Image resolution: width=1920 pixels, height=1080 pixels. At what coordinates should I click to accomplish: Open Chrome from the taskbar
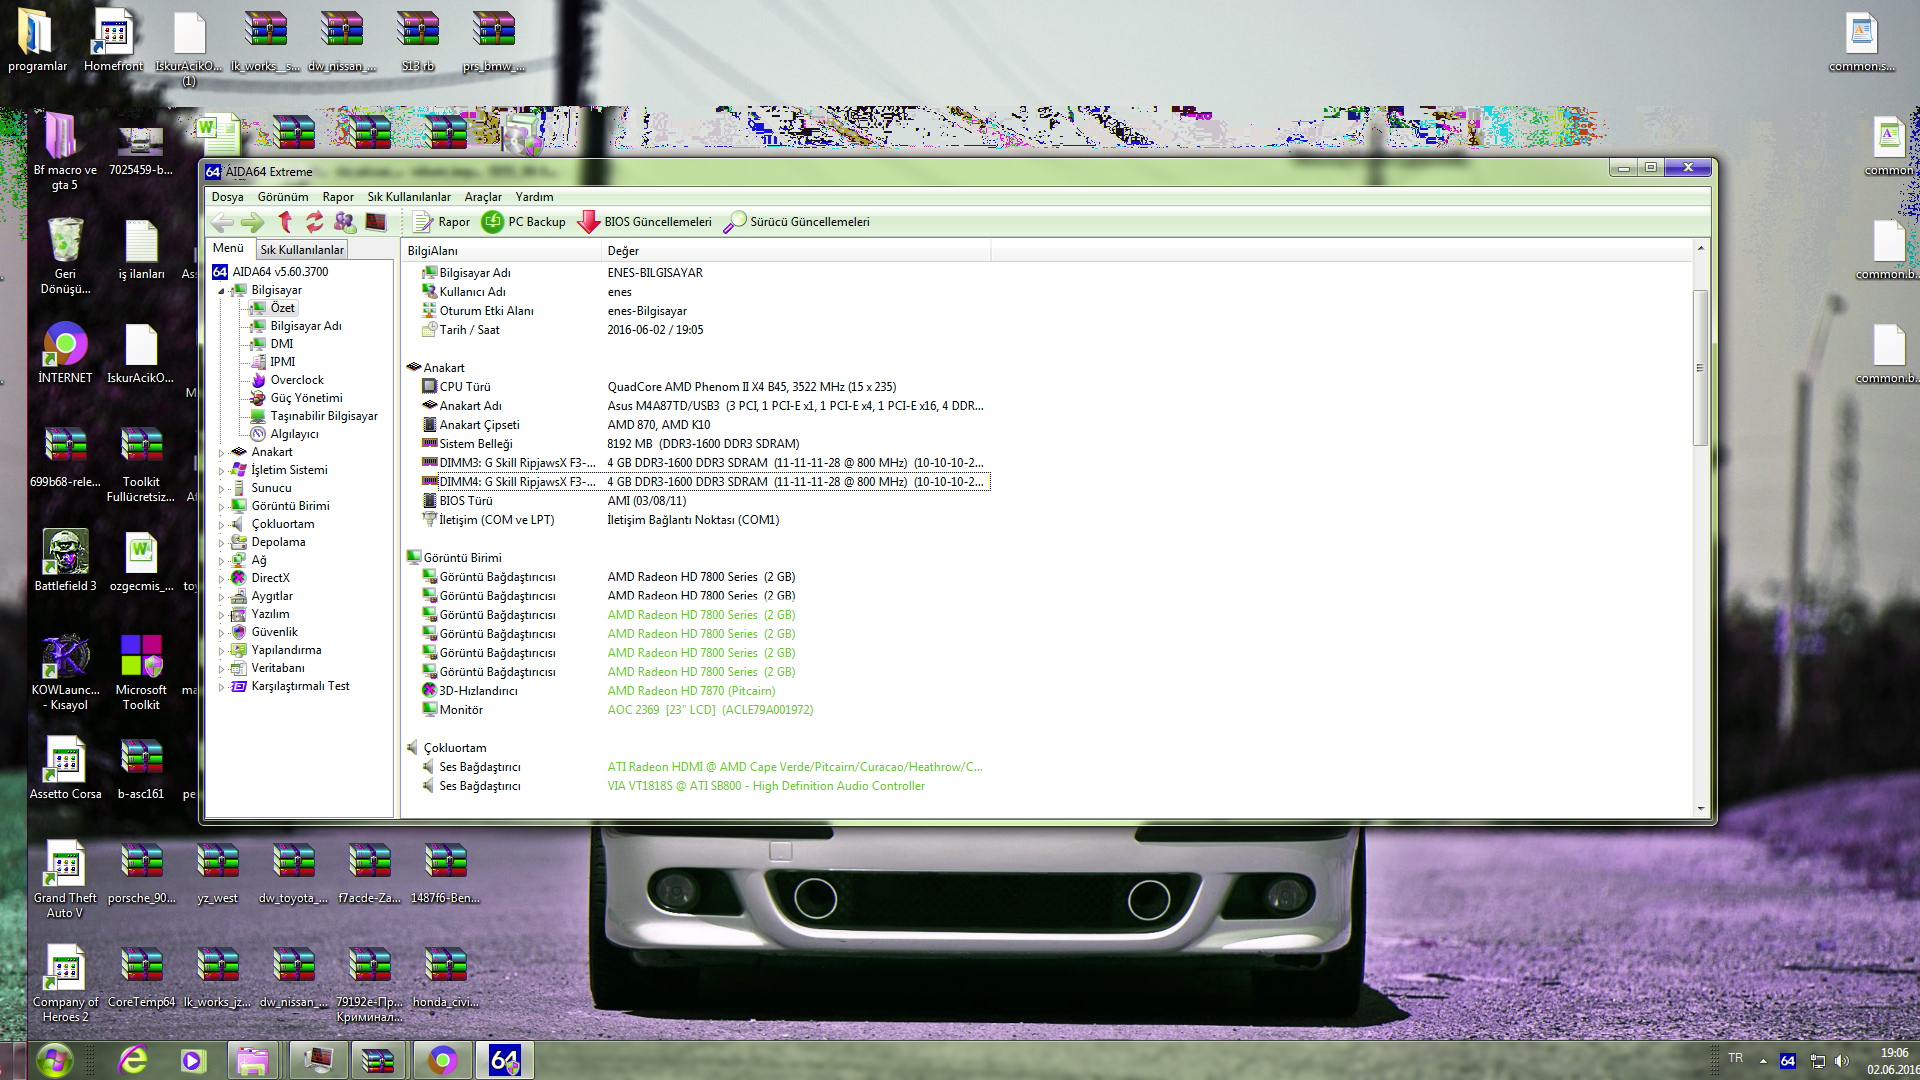point(442,1060)
